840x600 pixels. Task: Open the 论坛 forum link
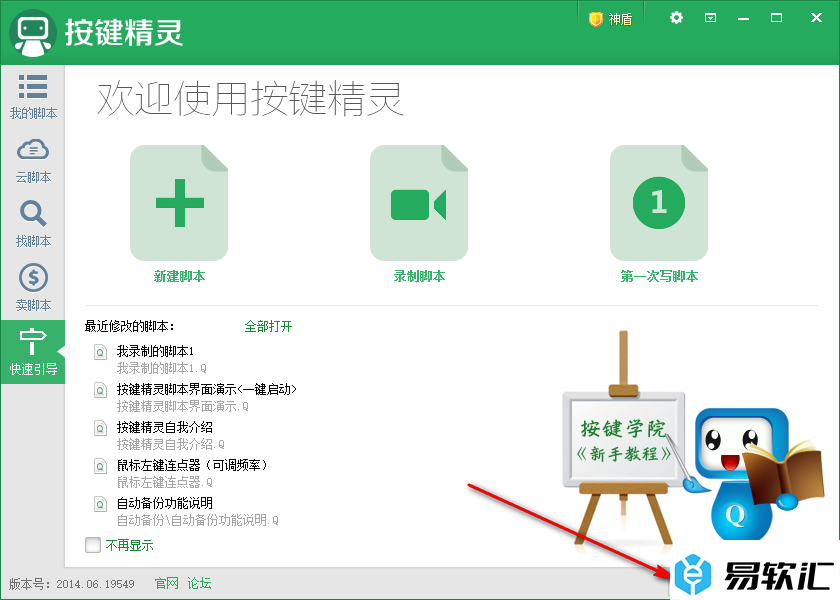(199, 583)
